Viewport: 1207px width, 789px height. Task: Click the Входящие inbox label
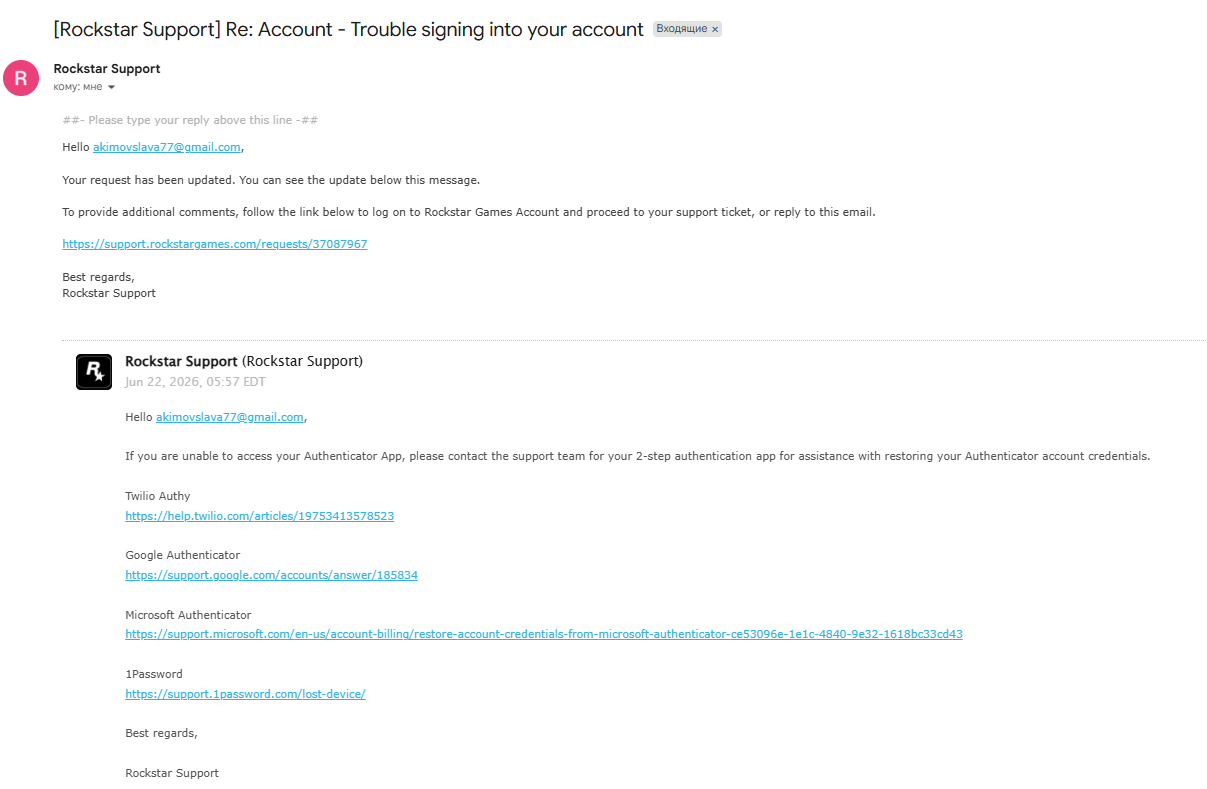pyautogui.click(x=681, y=30)
